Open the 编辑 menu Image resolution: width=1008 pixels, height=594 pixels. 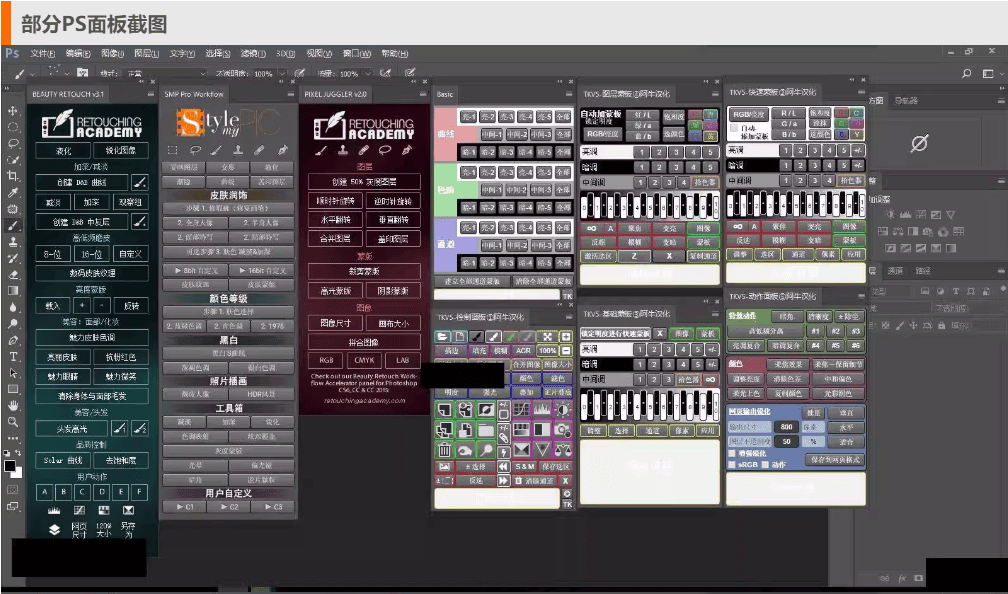(x=78, y=53)
